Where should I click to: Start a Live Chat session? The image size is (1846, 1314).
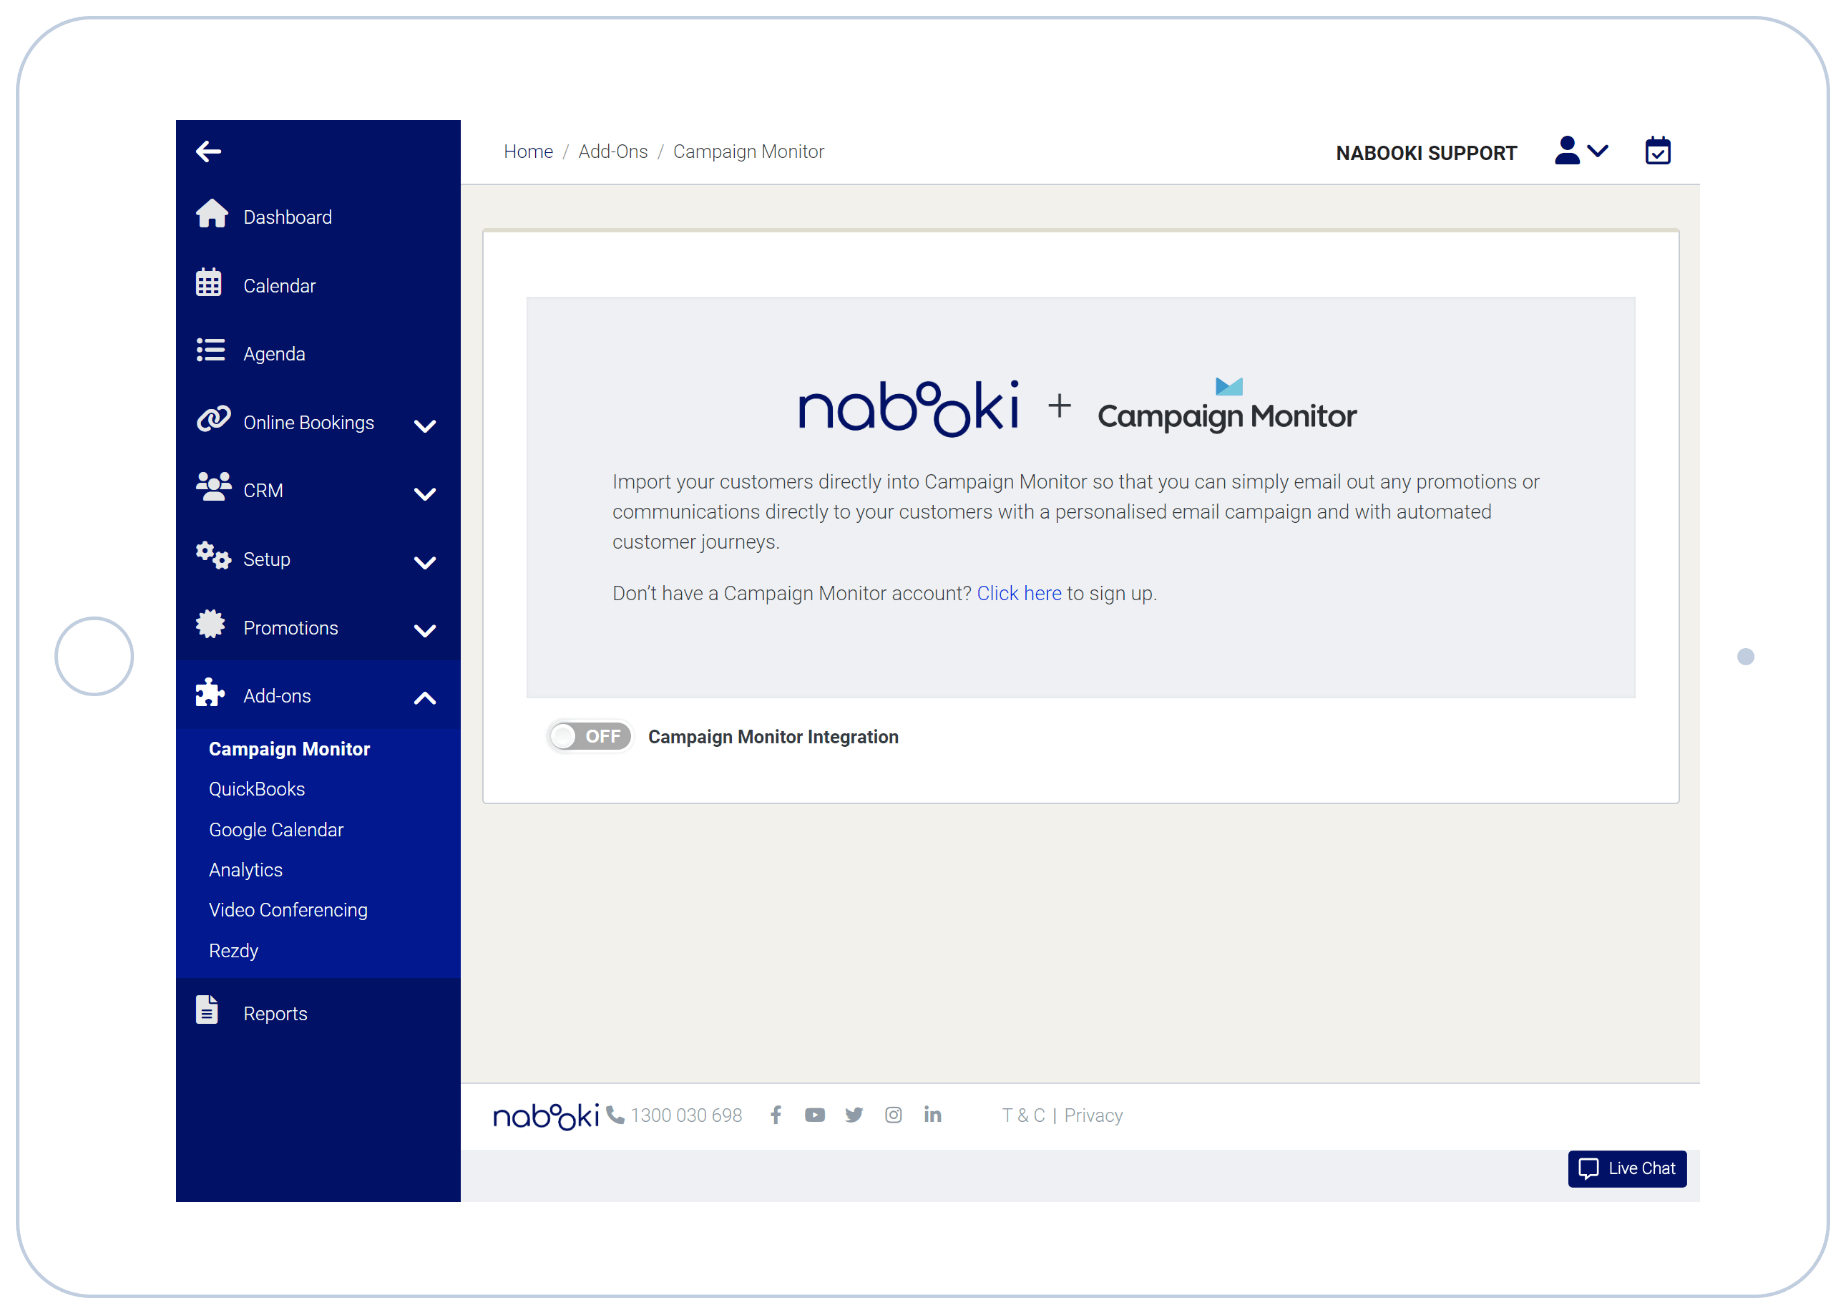point(1627,1168)
